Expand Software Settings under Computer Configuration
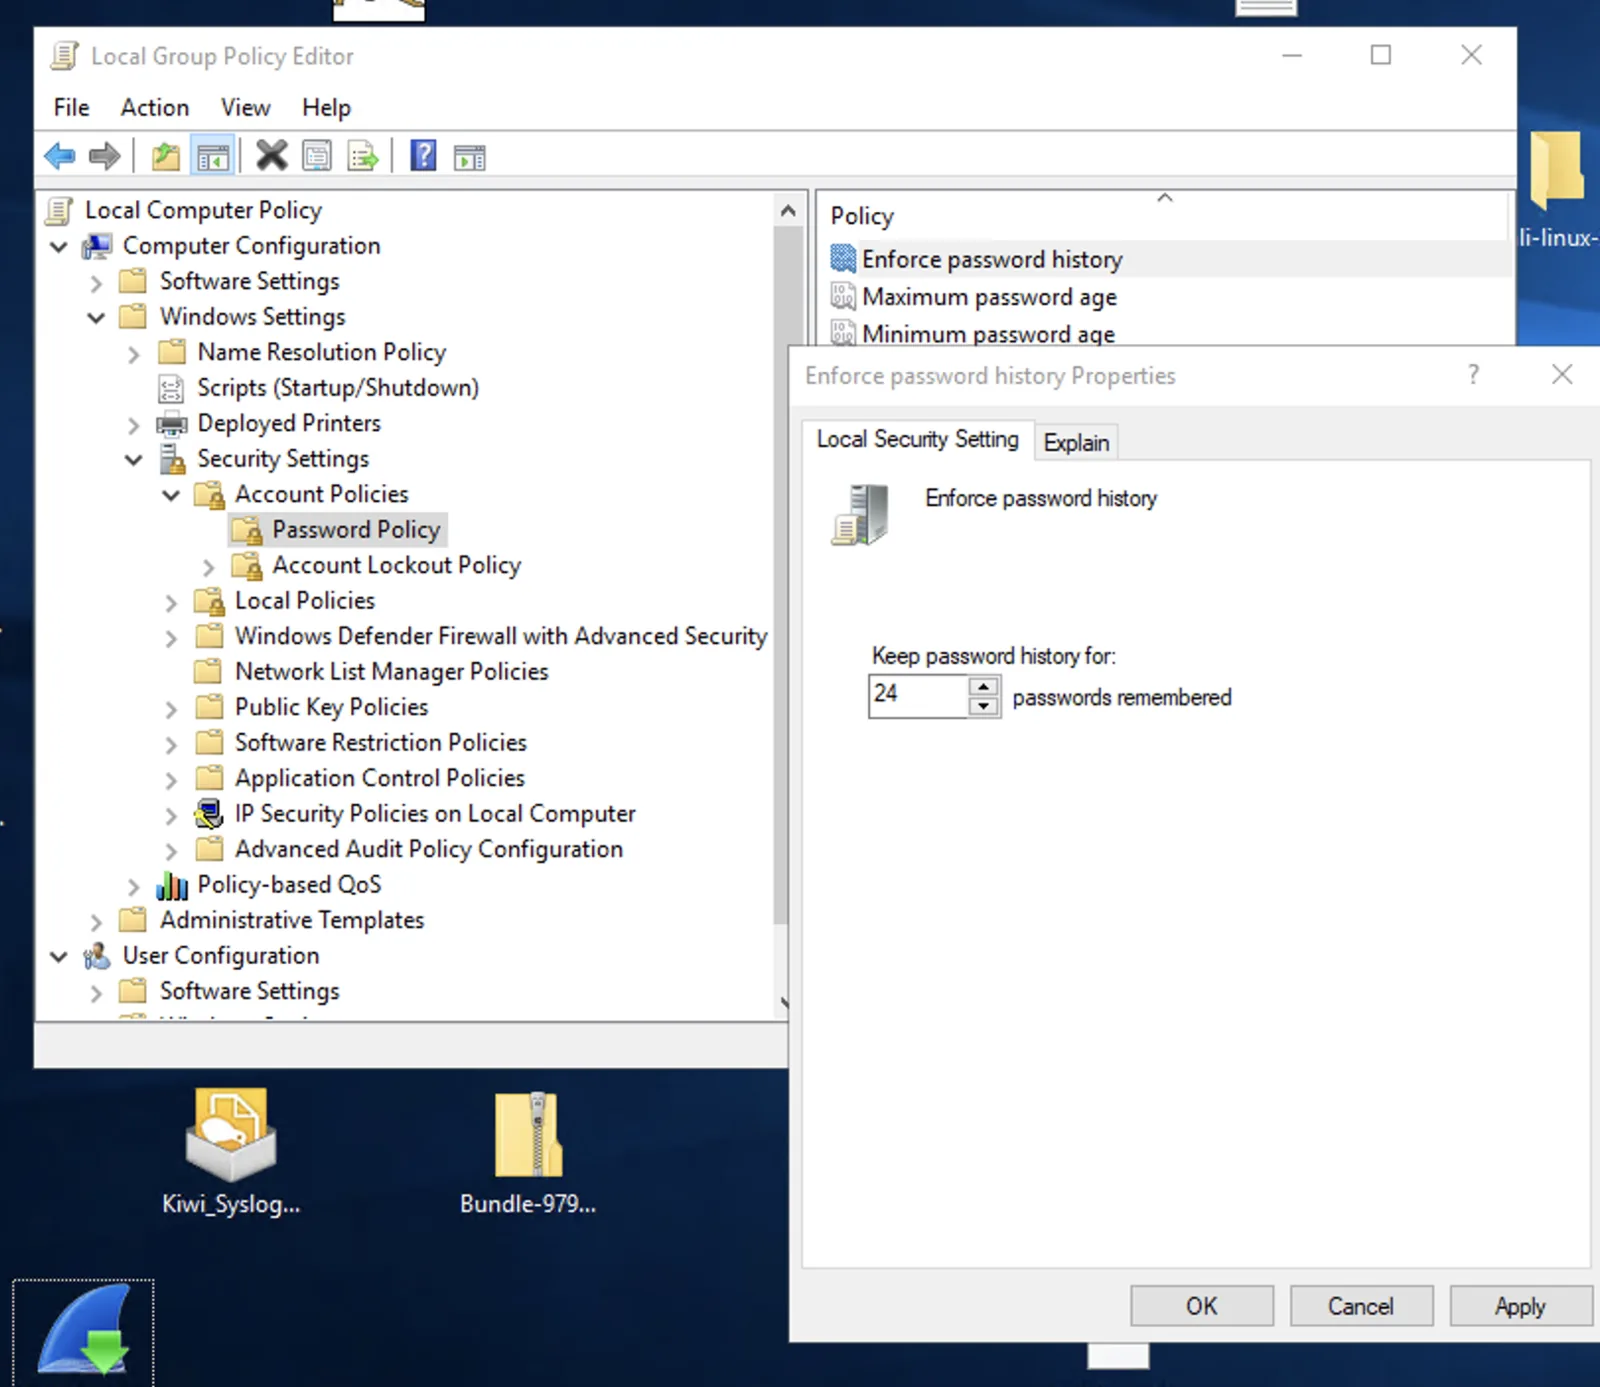Viewport: 1600px width, 1387px height. (96, 283)
